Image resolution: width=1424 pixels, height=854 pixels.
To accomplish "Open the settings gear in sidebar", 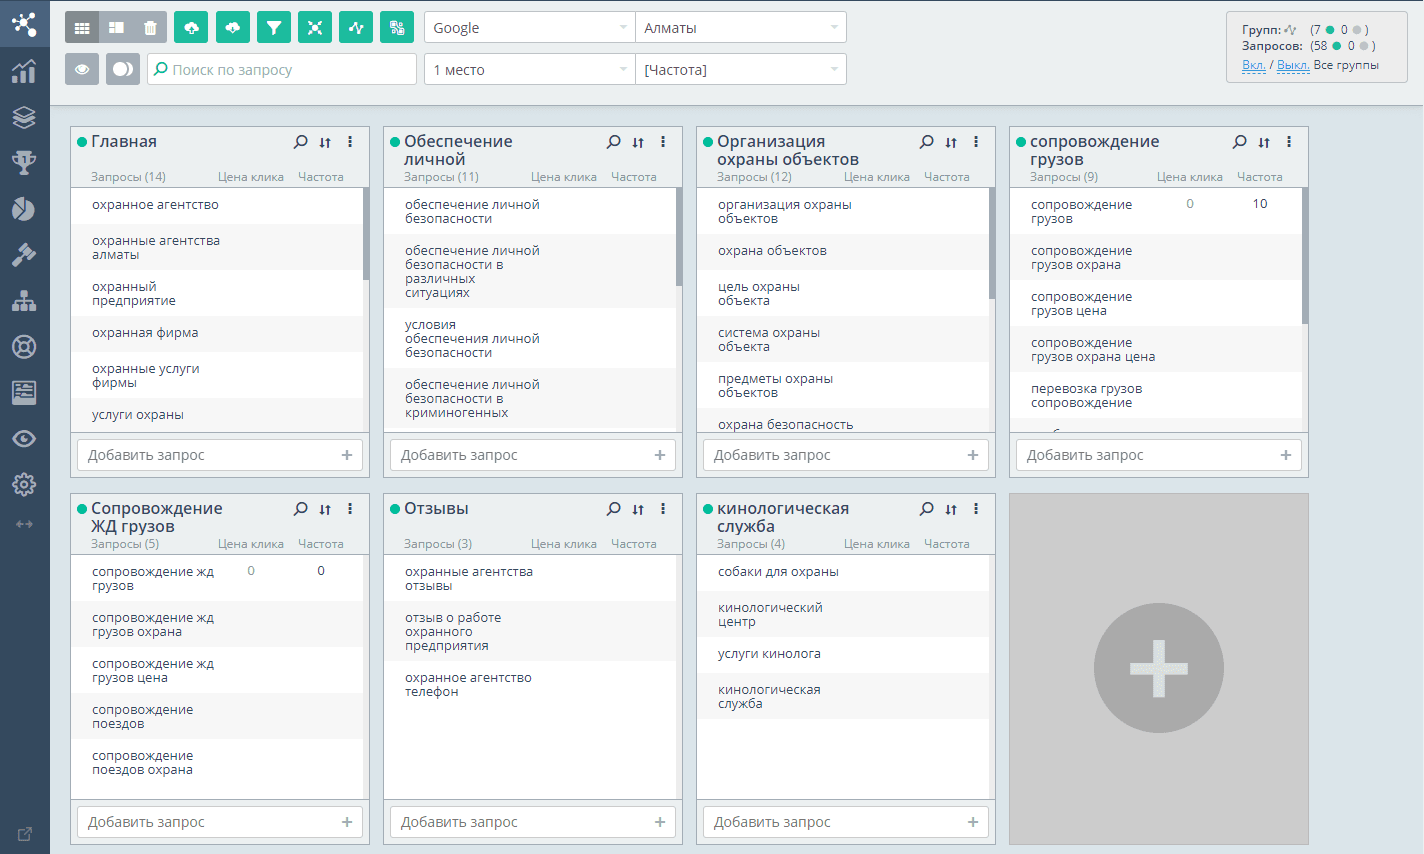I will (24, 485).
